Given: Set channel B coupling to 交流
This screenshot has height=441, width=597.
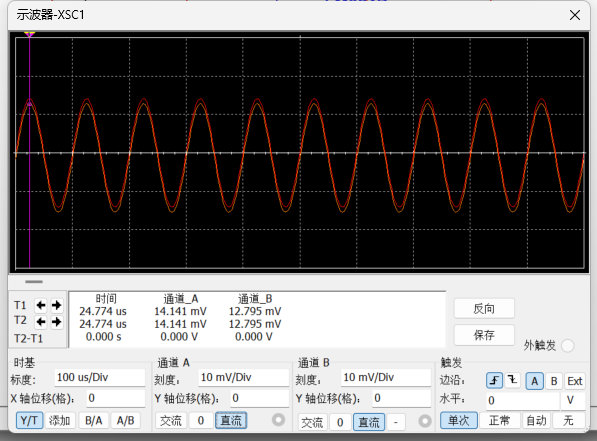Looking at the screenshot, I should [312, 422].
